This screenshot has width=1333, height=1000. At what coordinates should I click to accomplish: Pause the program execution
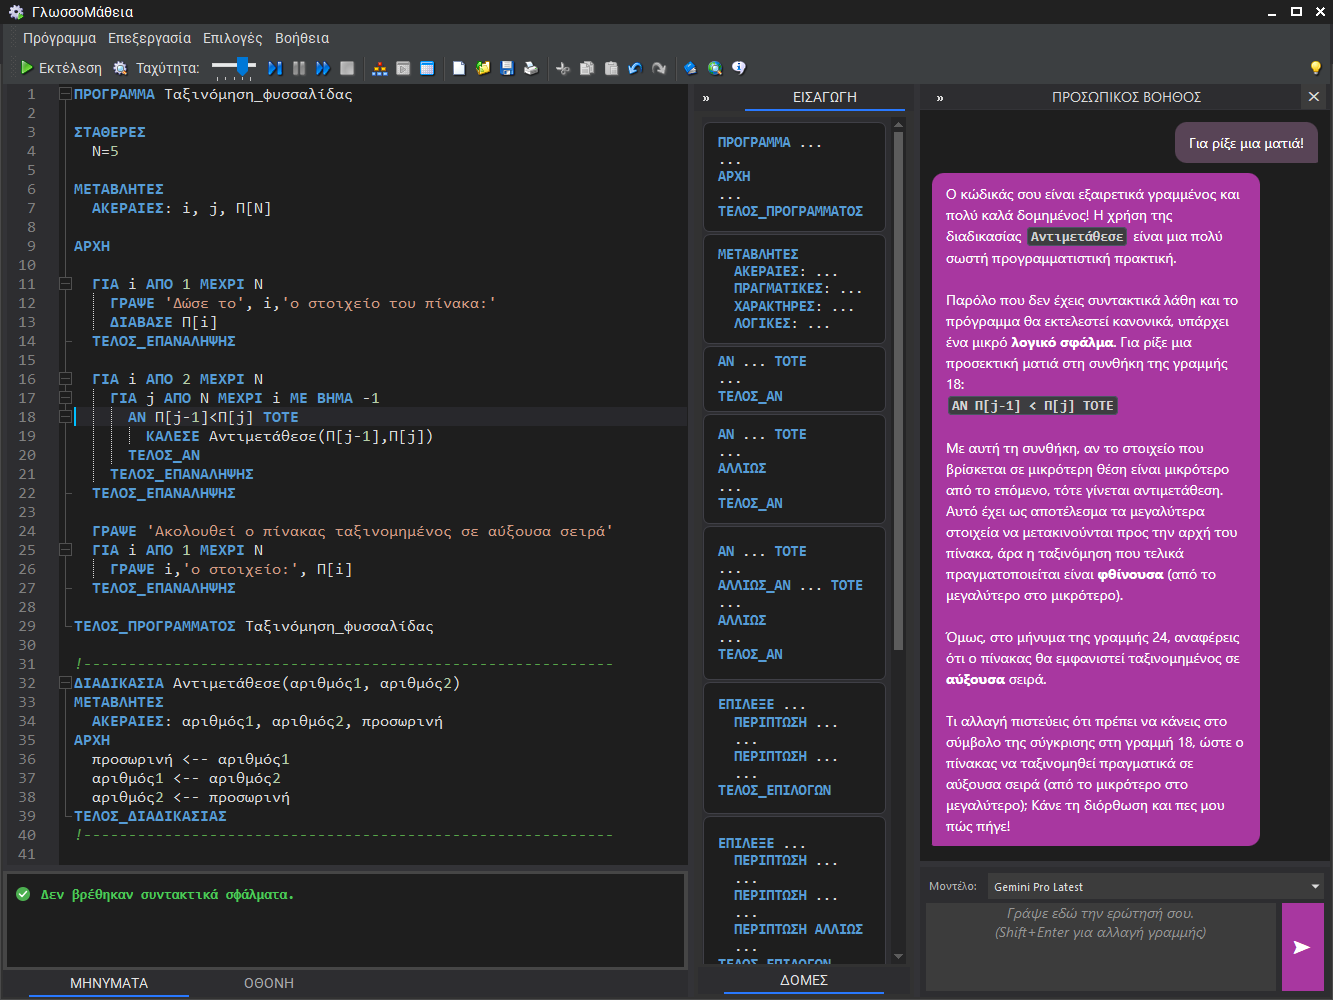[x=298, y=68]
